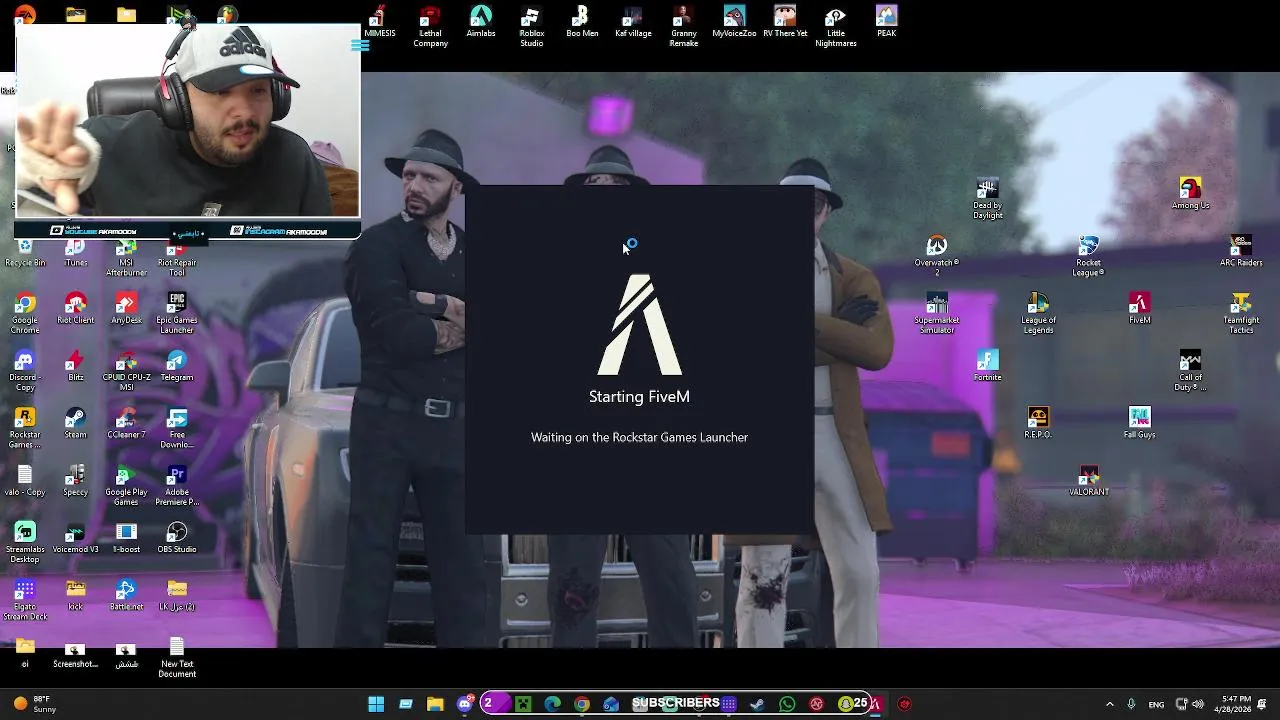Open the Among Us desktop shortcut
Viewport: 1280px width, 720px height.
pos(1190,194)
